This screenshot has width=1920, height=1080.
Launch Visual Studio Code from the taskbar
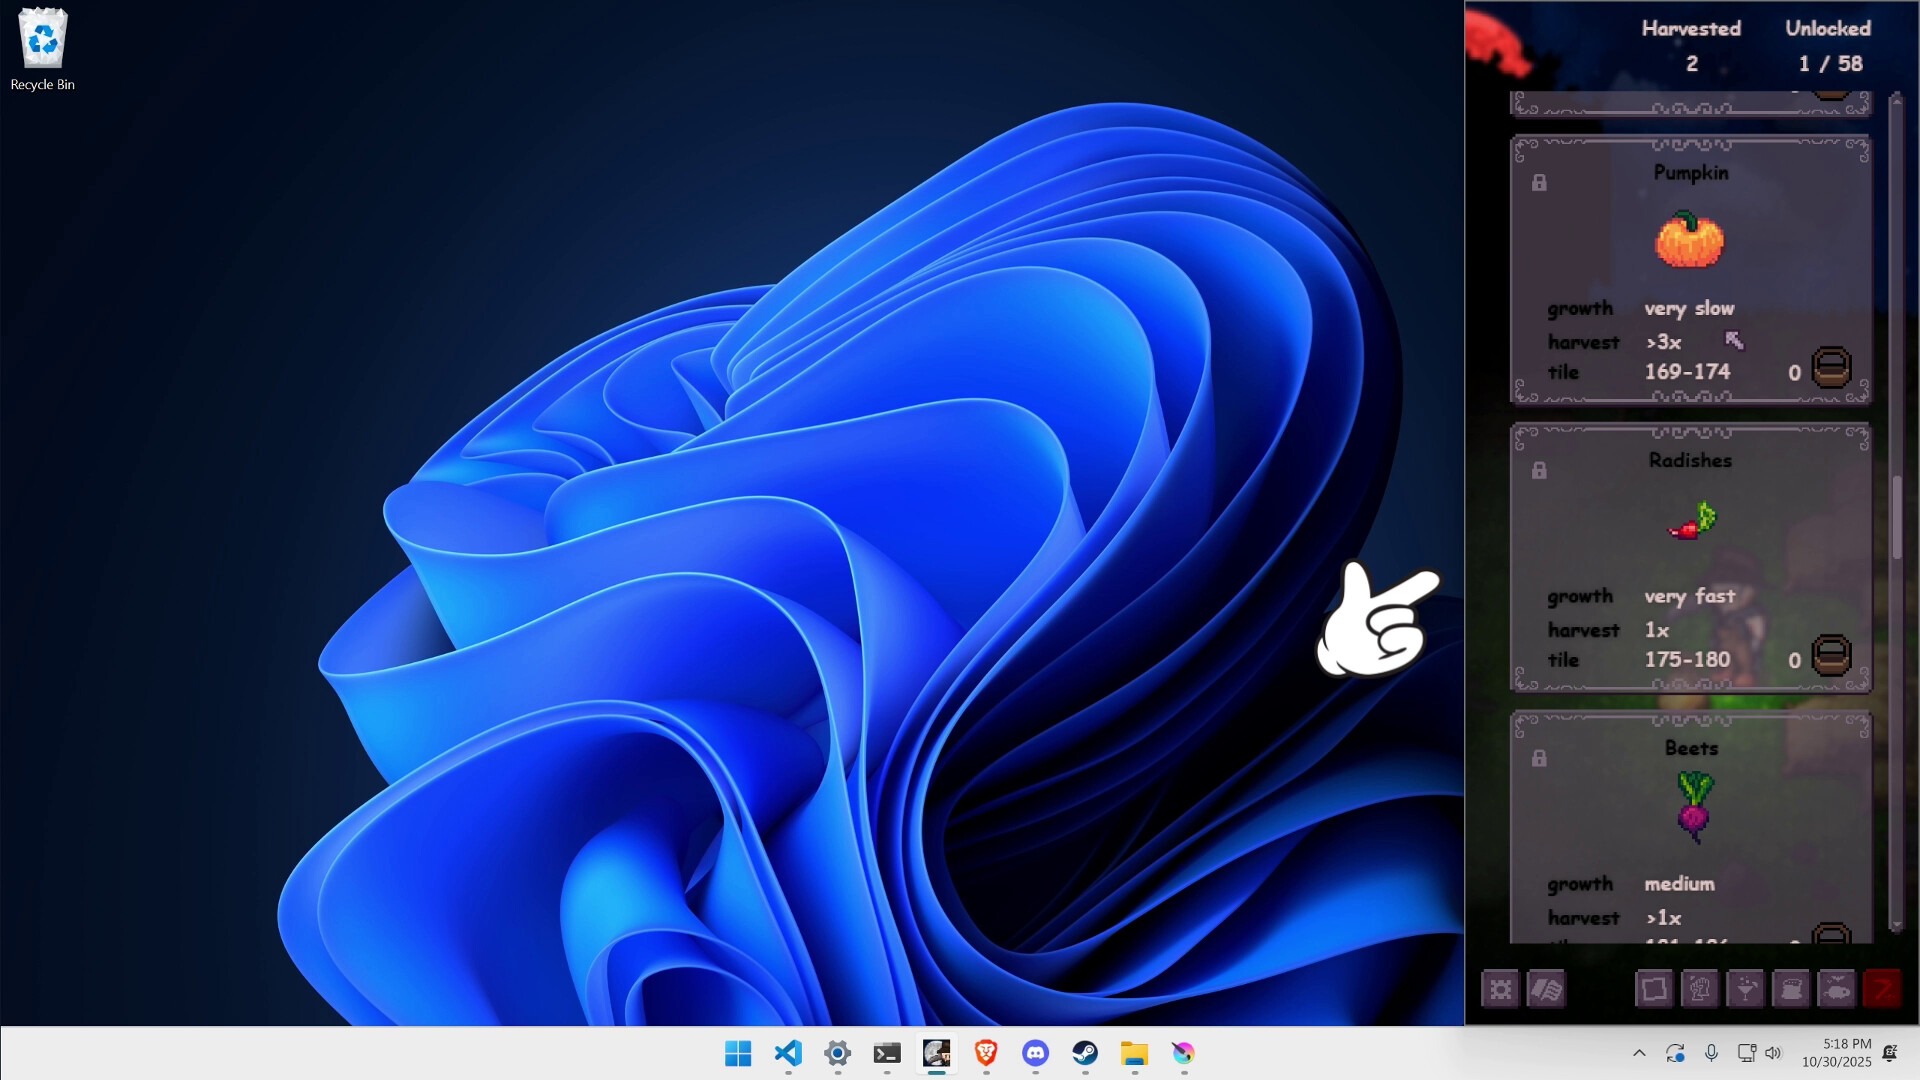click(789, 1055)
